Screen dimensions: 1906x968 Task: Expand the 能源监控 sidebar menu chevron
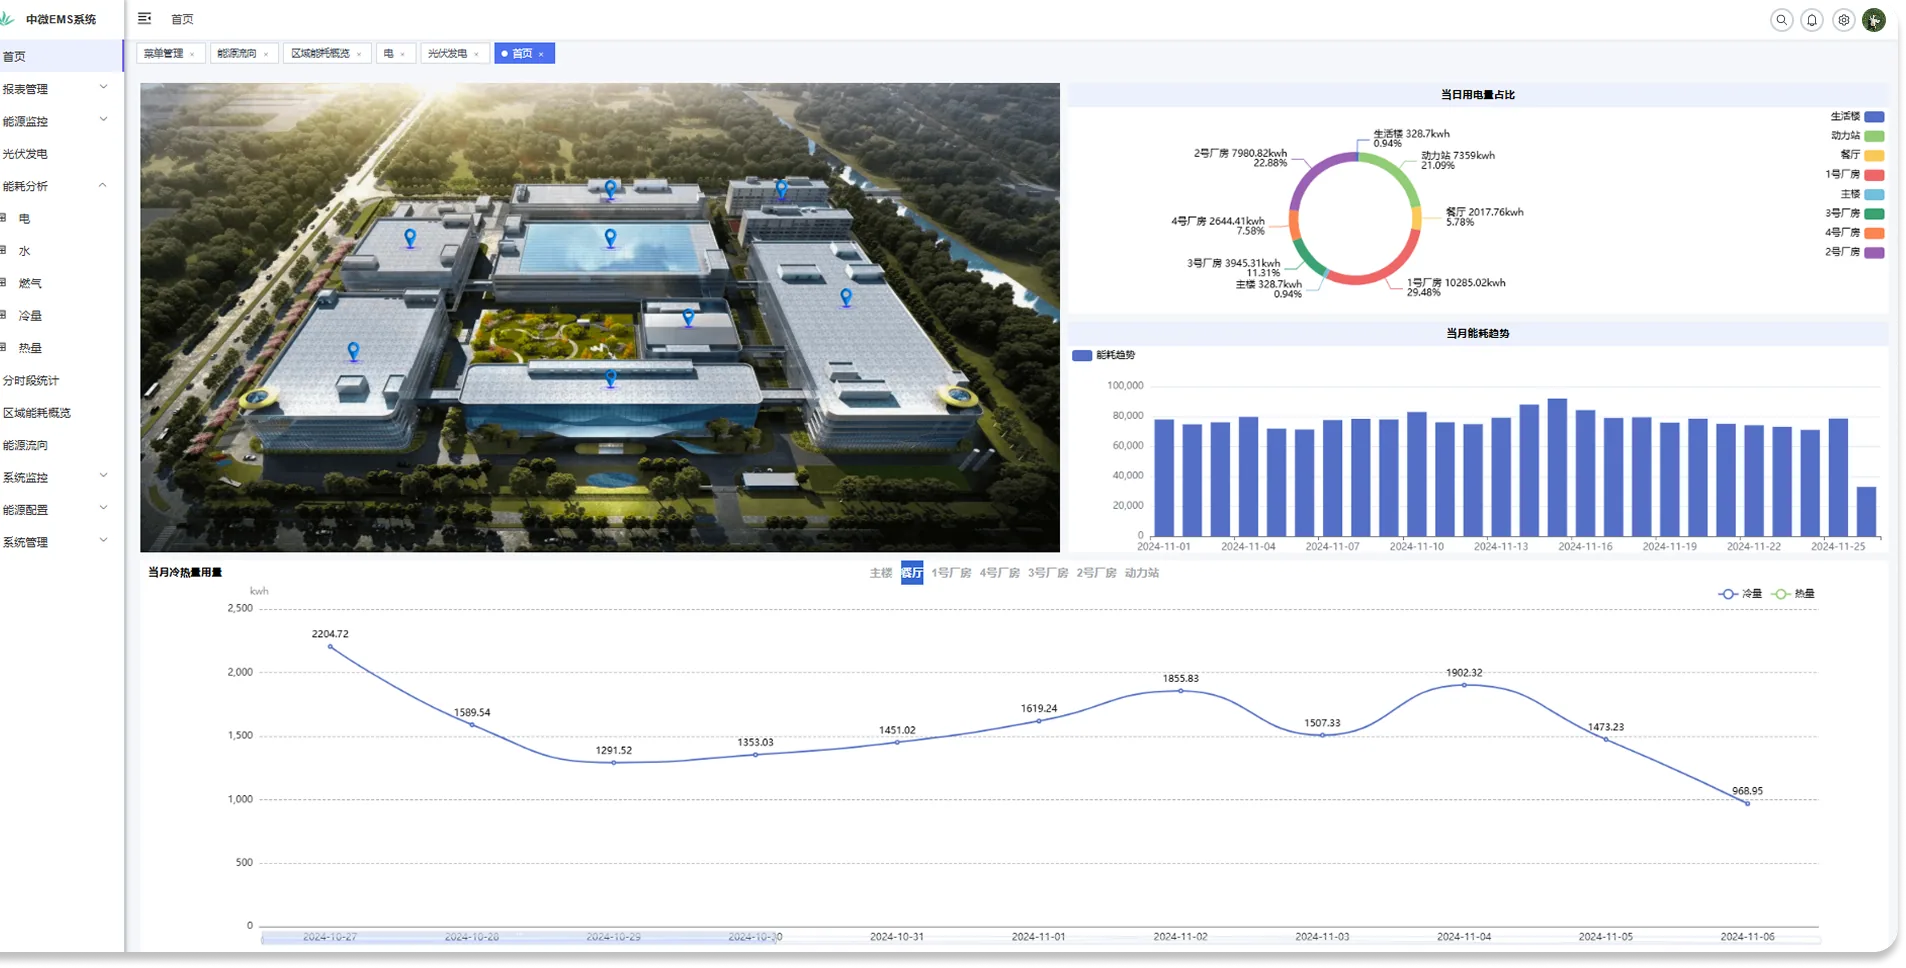click(x=103, y=120)
